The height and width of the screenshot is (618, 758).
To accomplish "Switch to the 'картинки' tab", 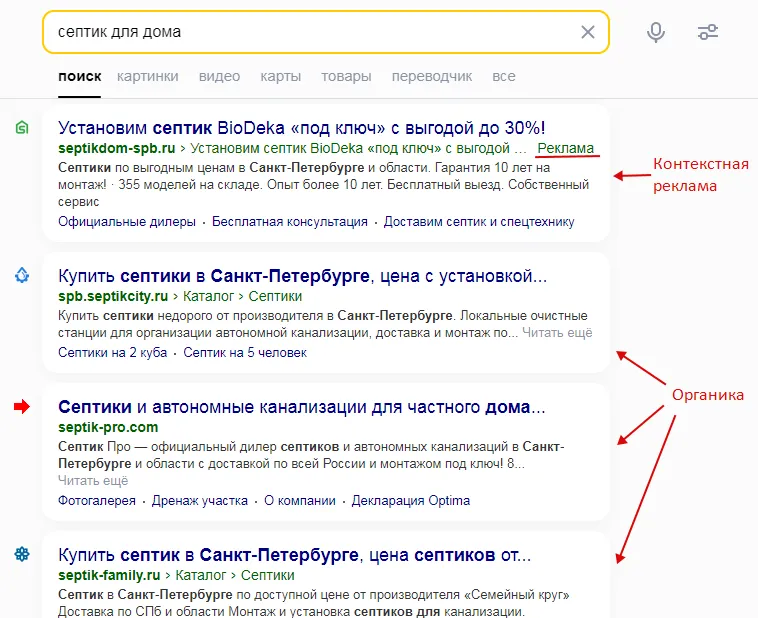I will pos(147,76).
